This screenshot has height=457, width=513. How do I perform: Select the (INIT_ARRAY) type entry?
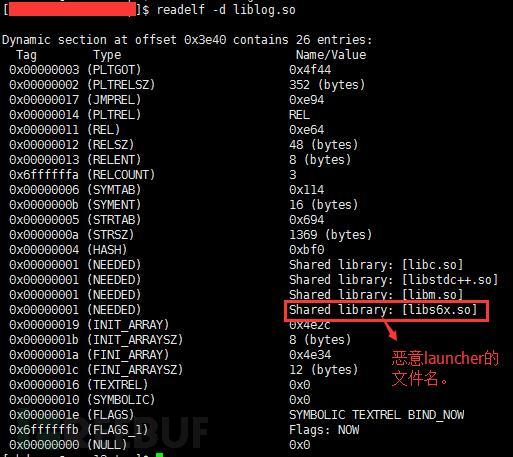pyautogui.click(x=128, y=325)
